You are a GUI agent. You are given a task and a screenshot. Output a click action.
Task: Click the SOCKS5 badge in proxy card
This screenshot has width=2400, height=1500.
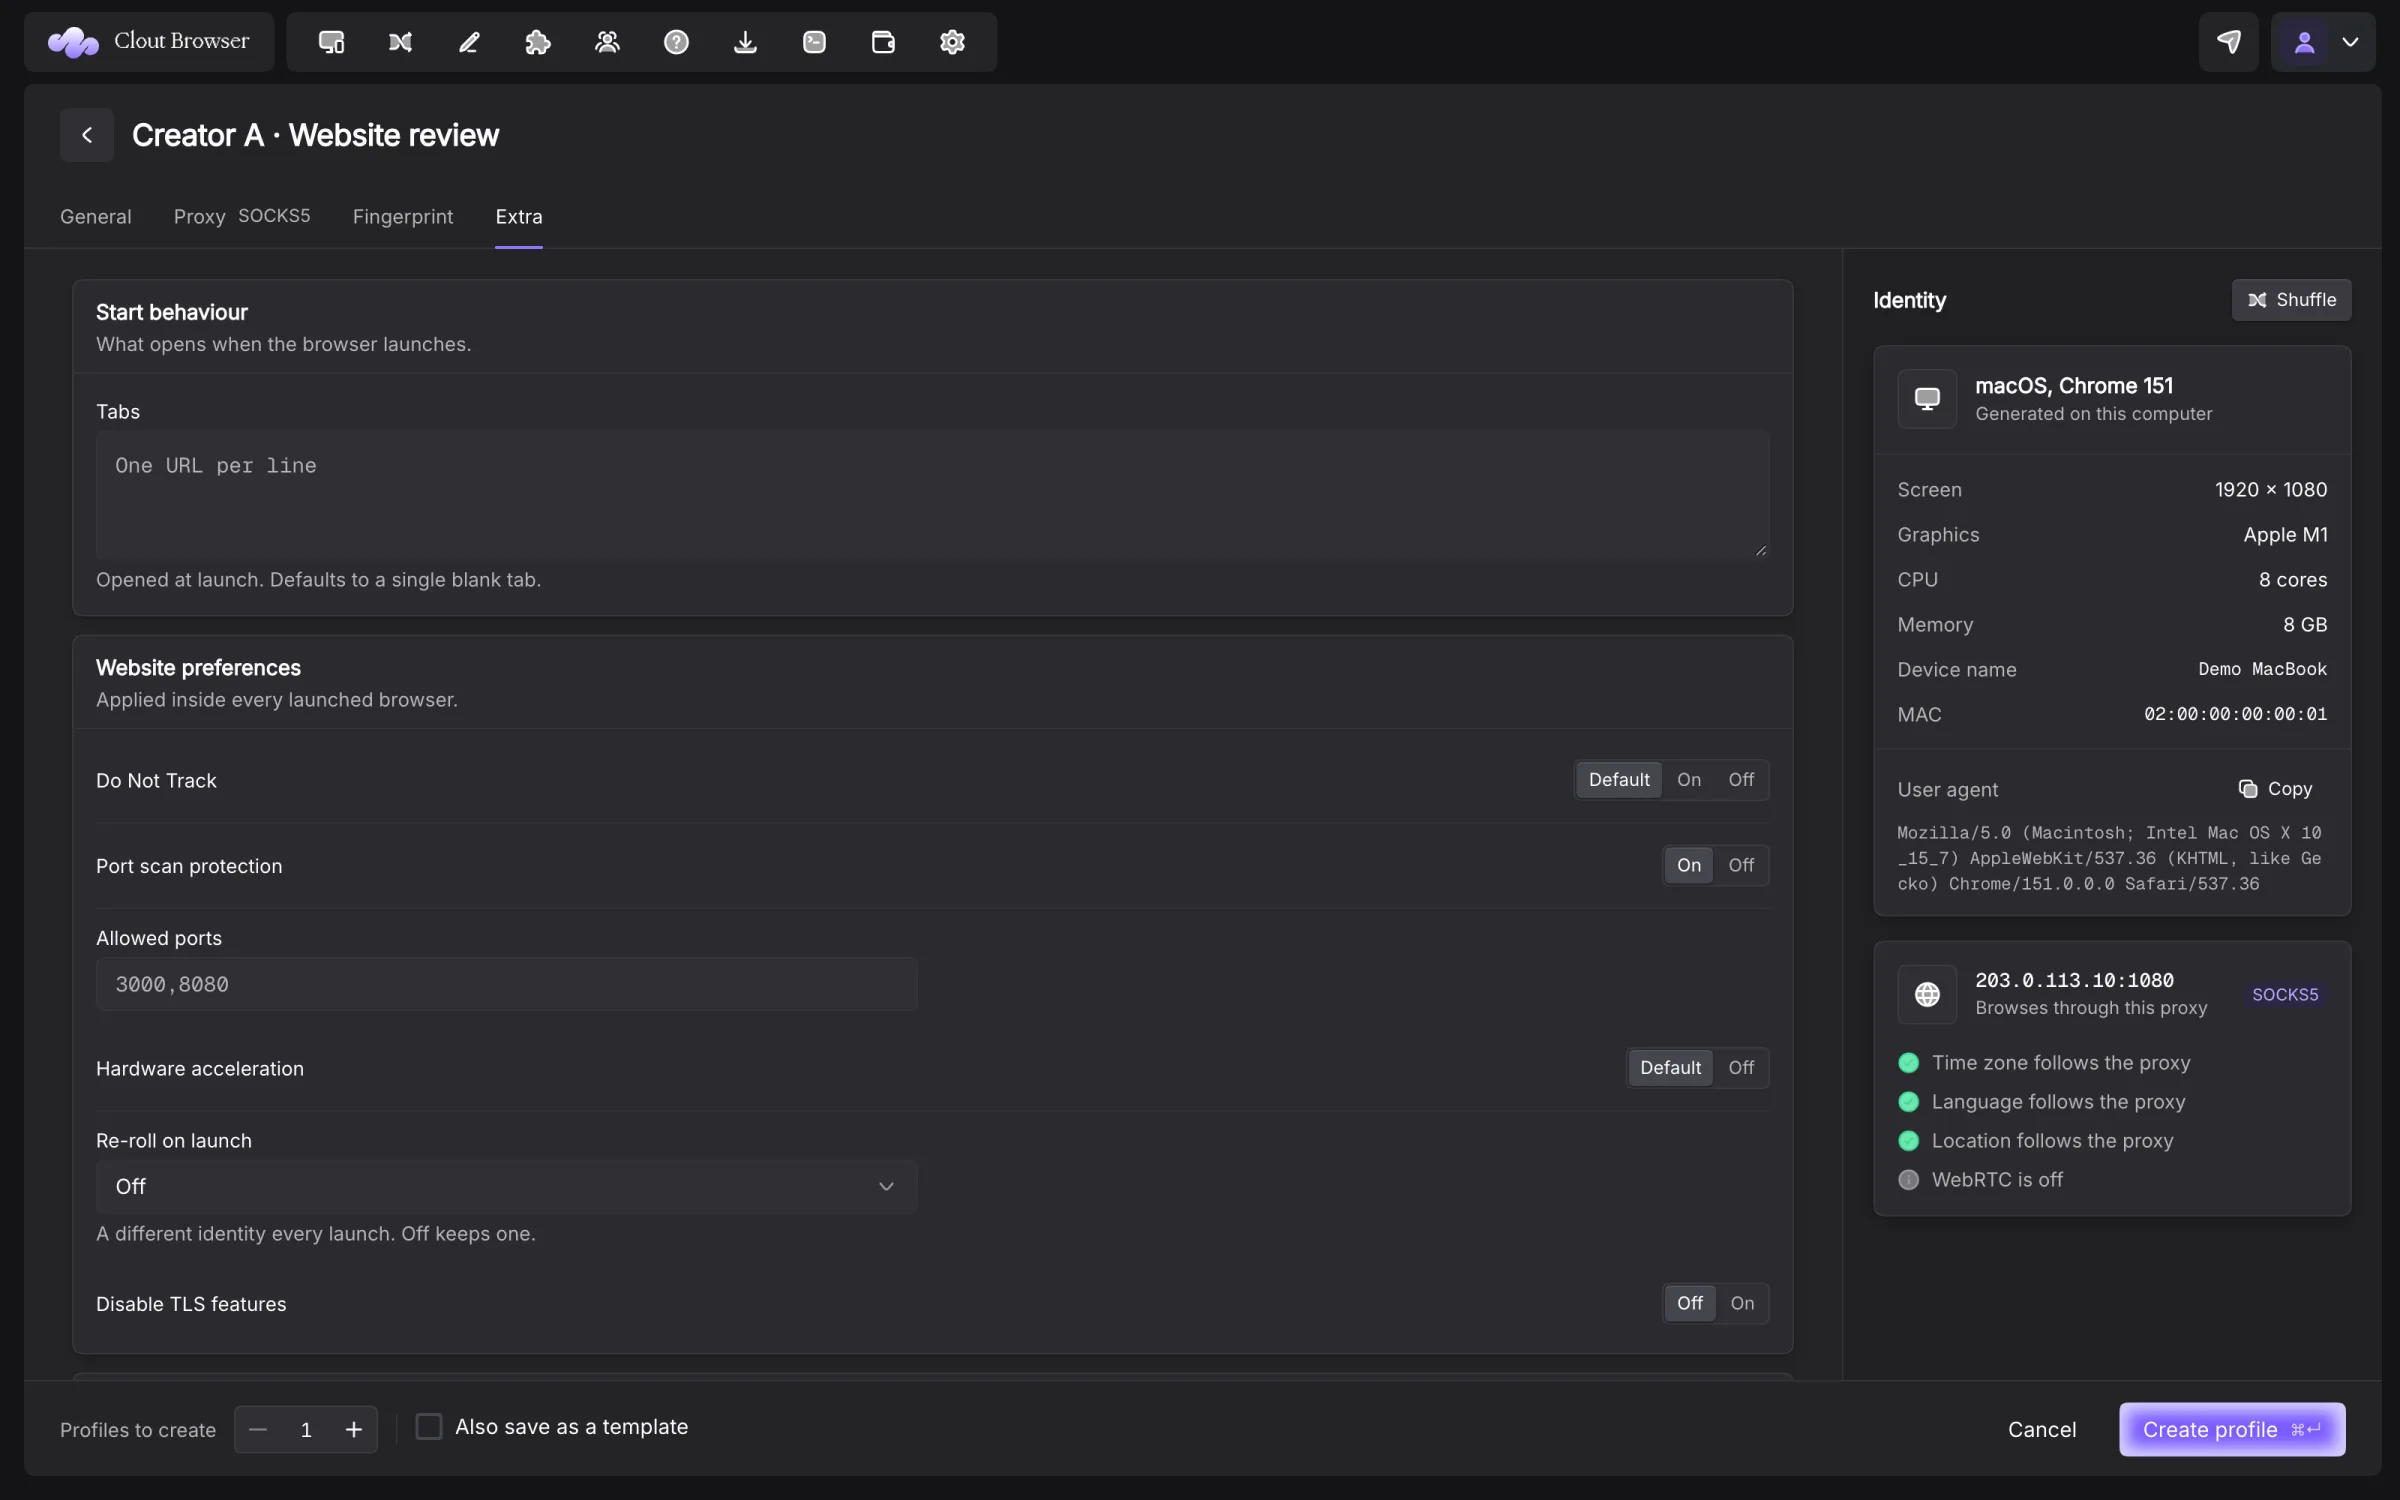point(2285,994)
